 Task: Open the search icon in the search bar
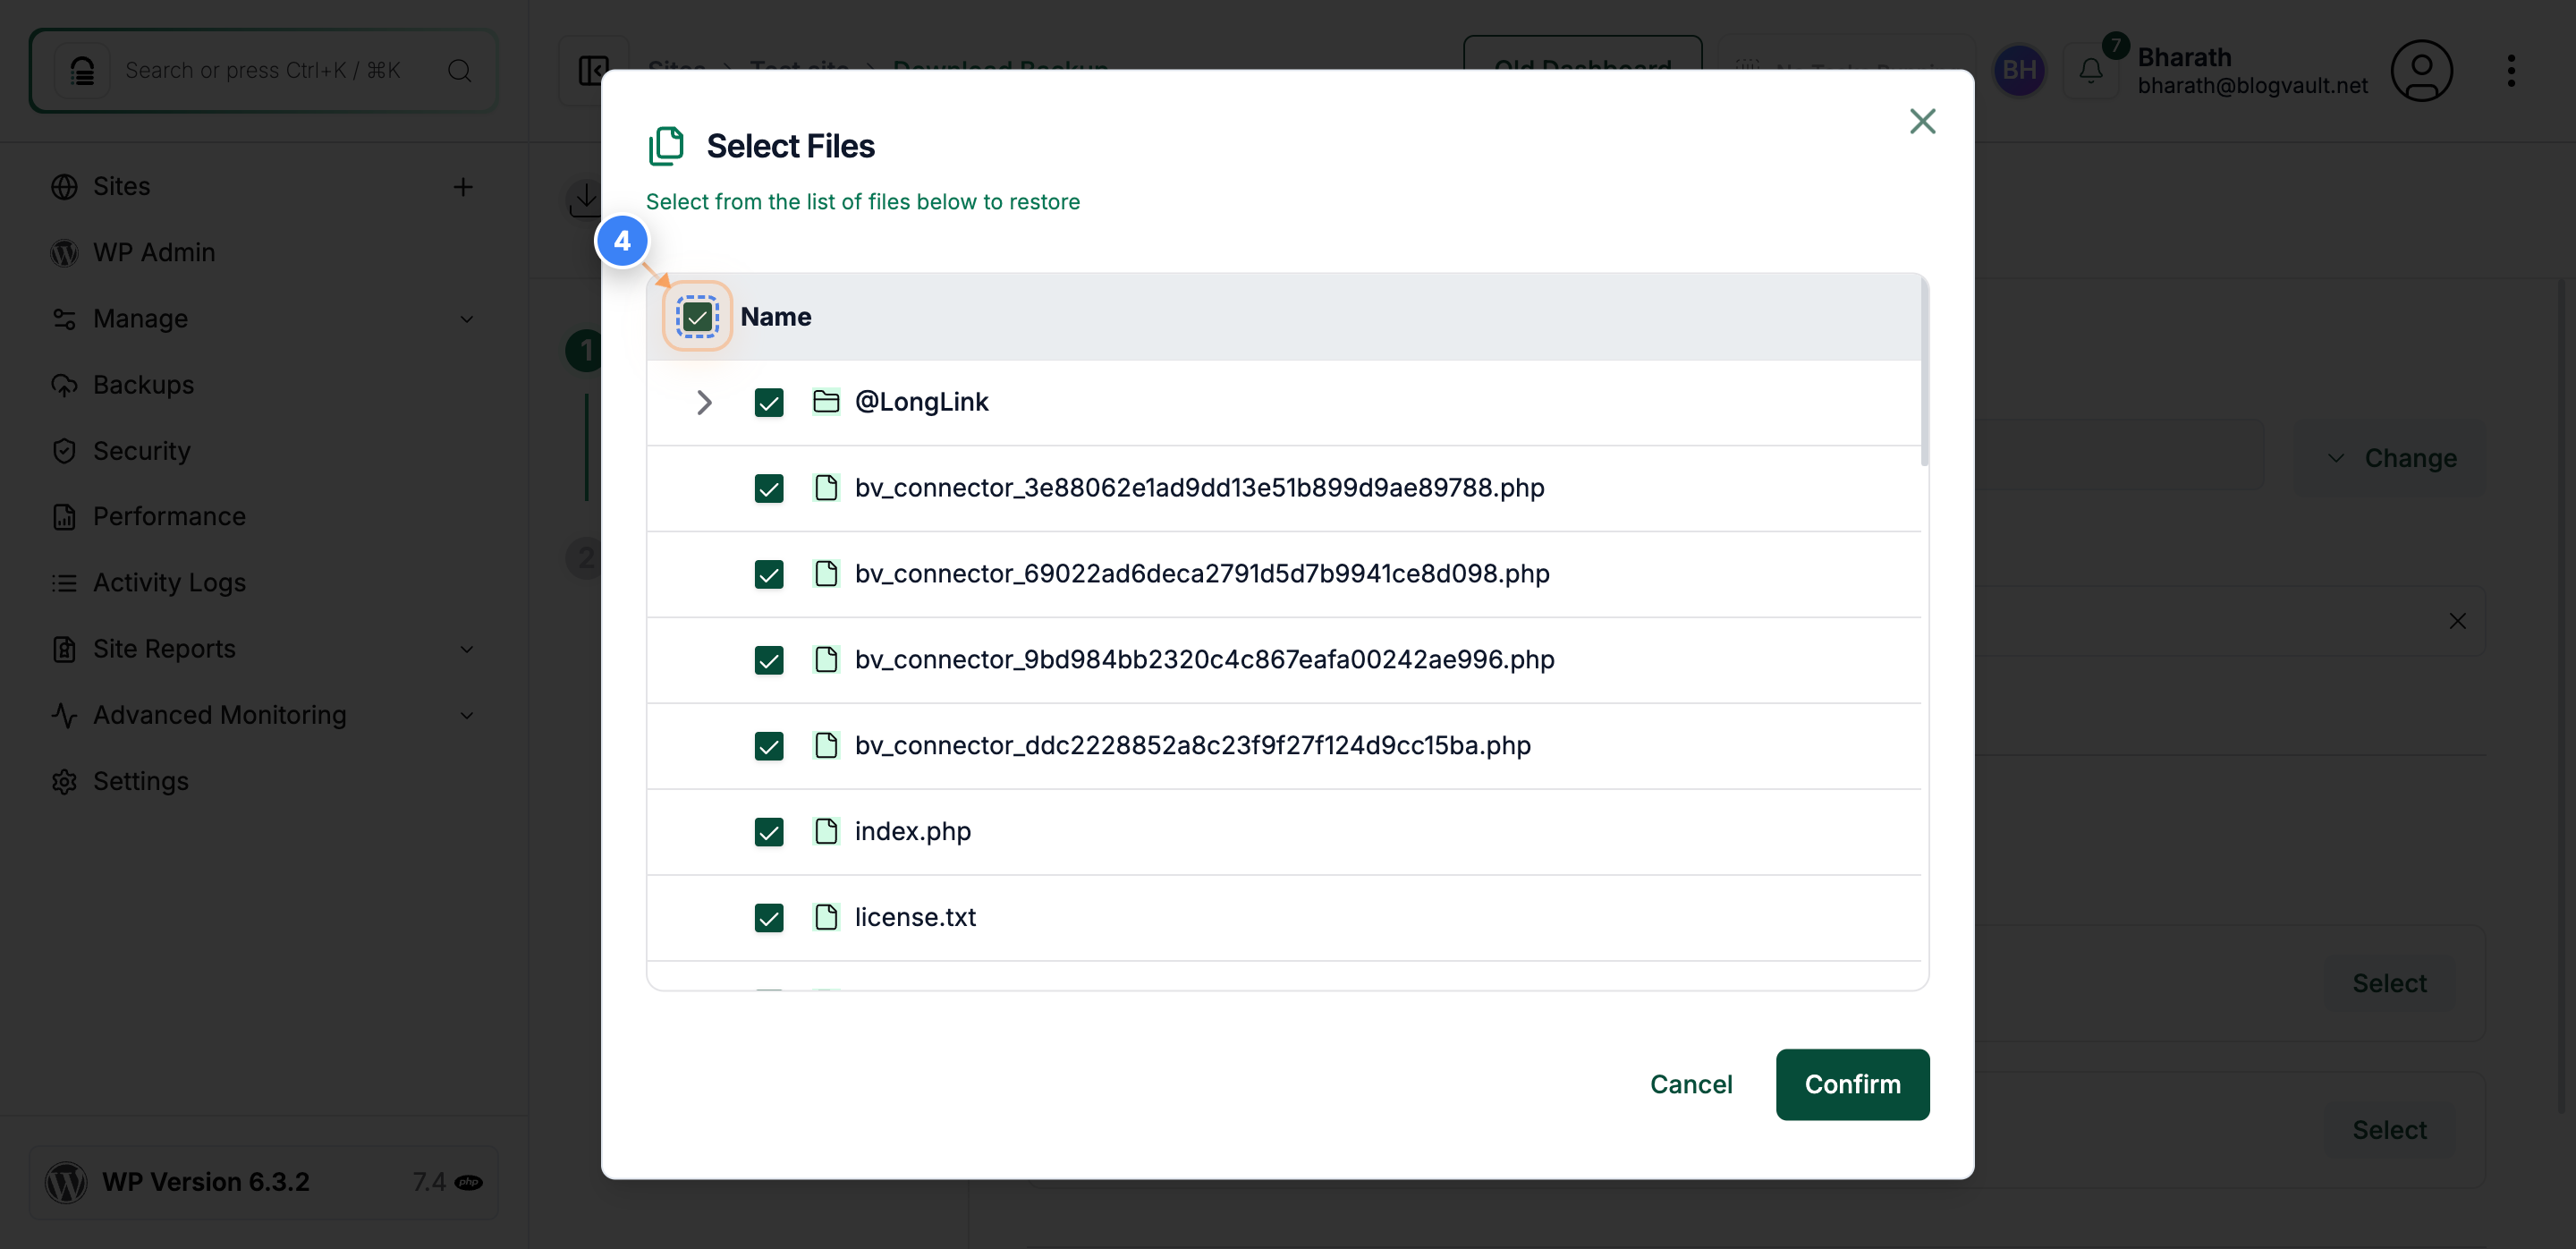click(x=459, y=70)
